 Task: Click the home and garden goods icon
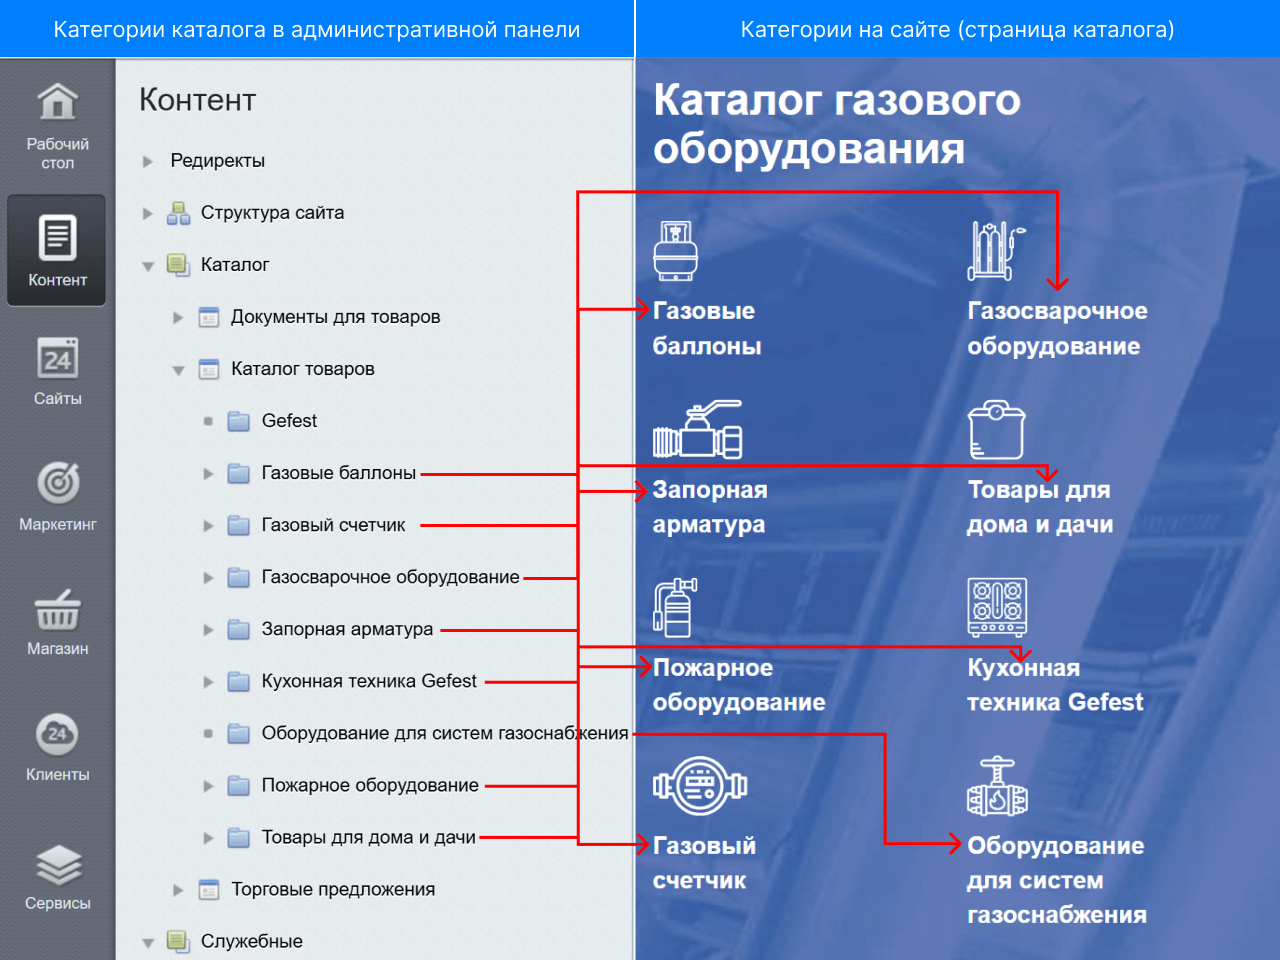click(996, 430)
